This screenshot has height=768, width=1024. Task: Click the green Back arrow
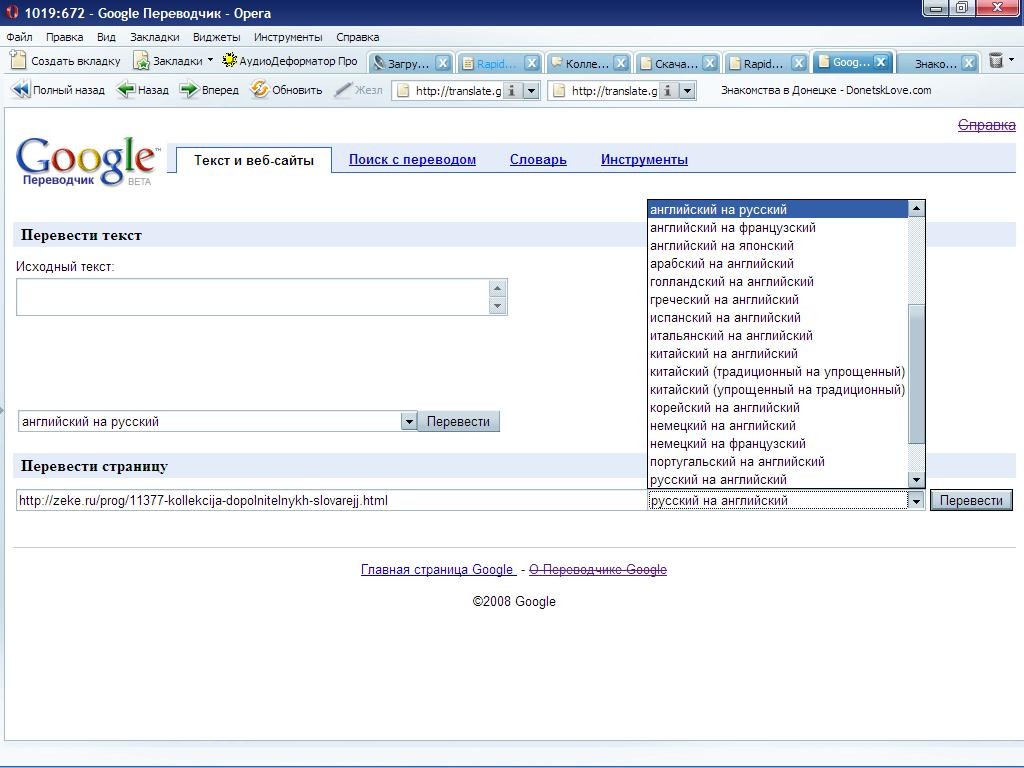tap(126, 90)
